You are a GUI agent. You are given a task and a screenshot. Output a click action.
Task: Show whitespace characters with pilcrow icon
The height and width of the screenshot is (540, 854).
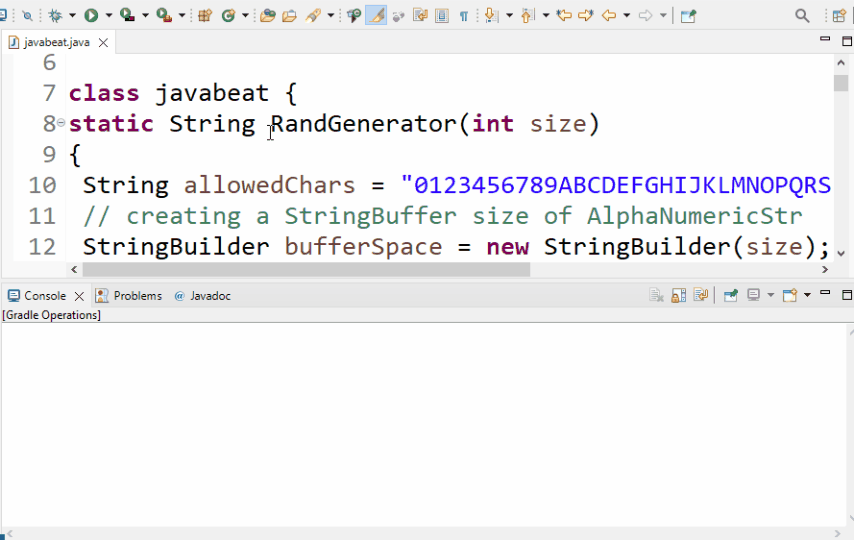click(x=463, y=16)
